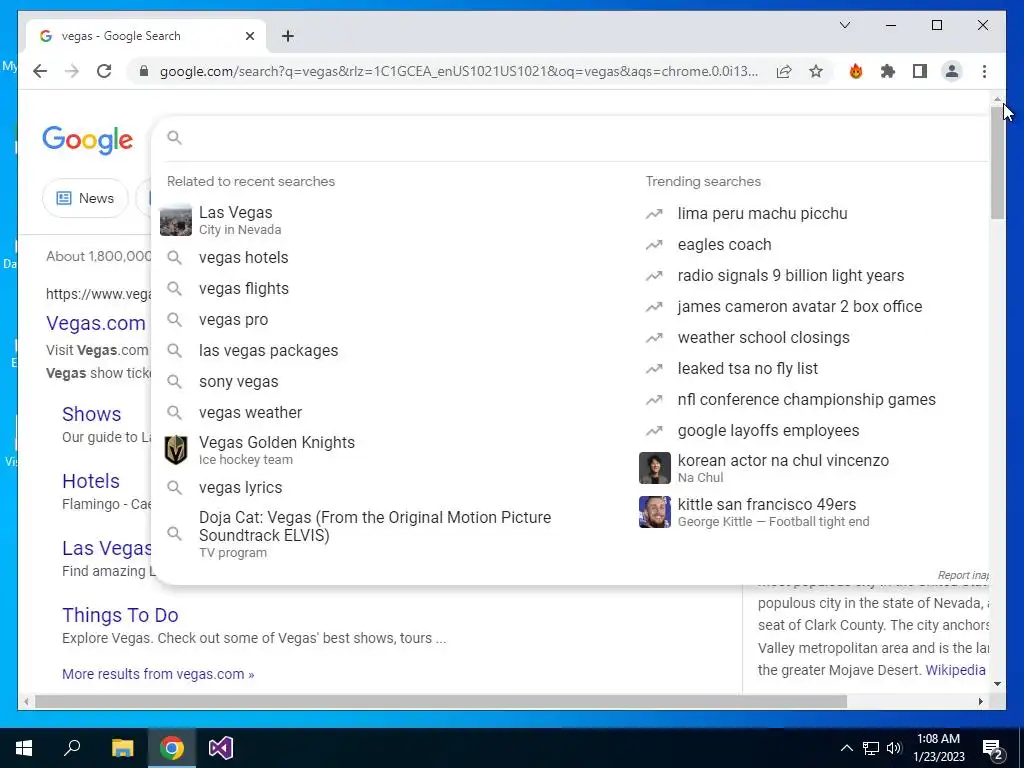Open the Windows Start menu

[24, 748]
